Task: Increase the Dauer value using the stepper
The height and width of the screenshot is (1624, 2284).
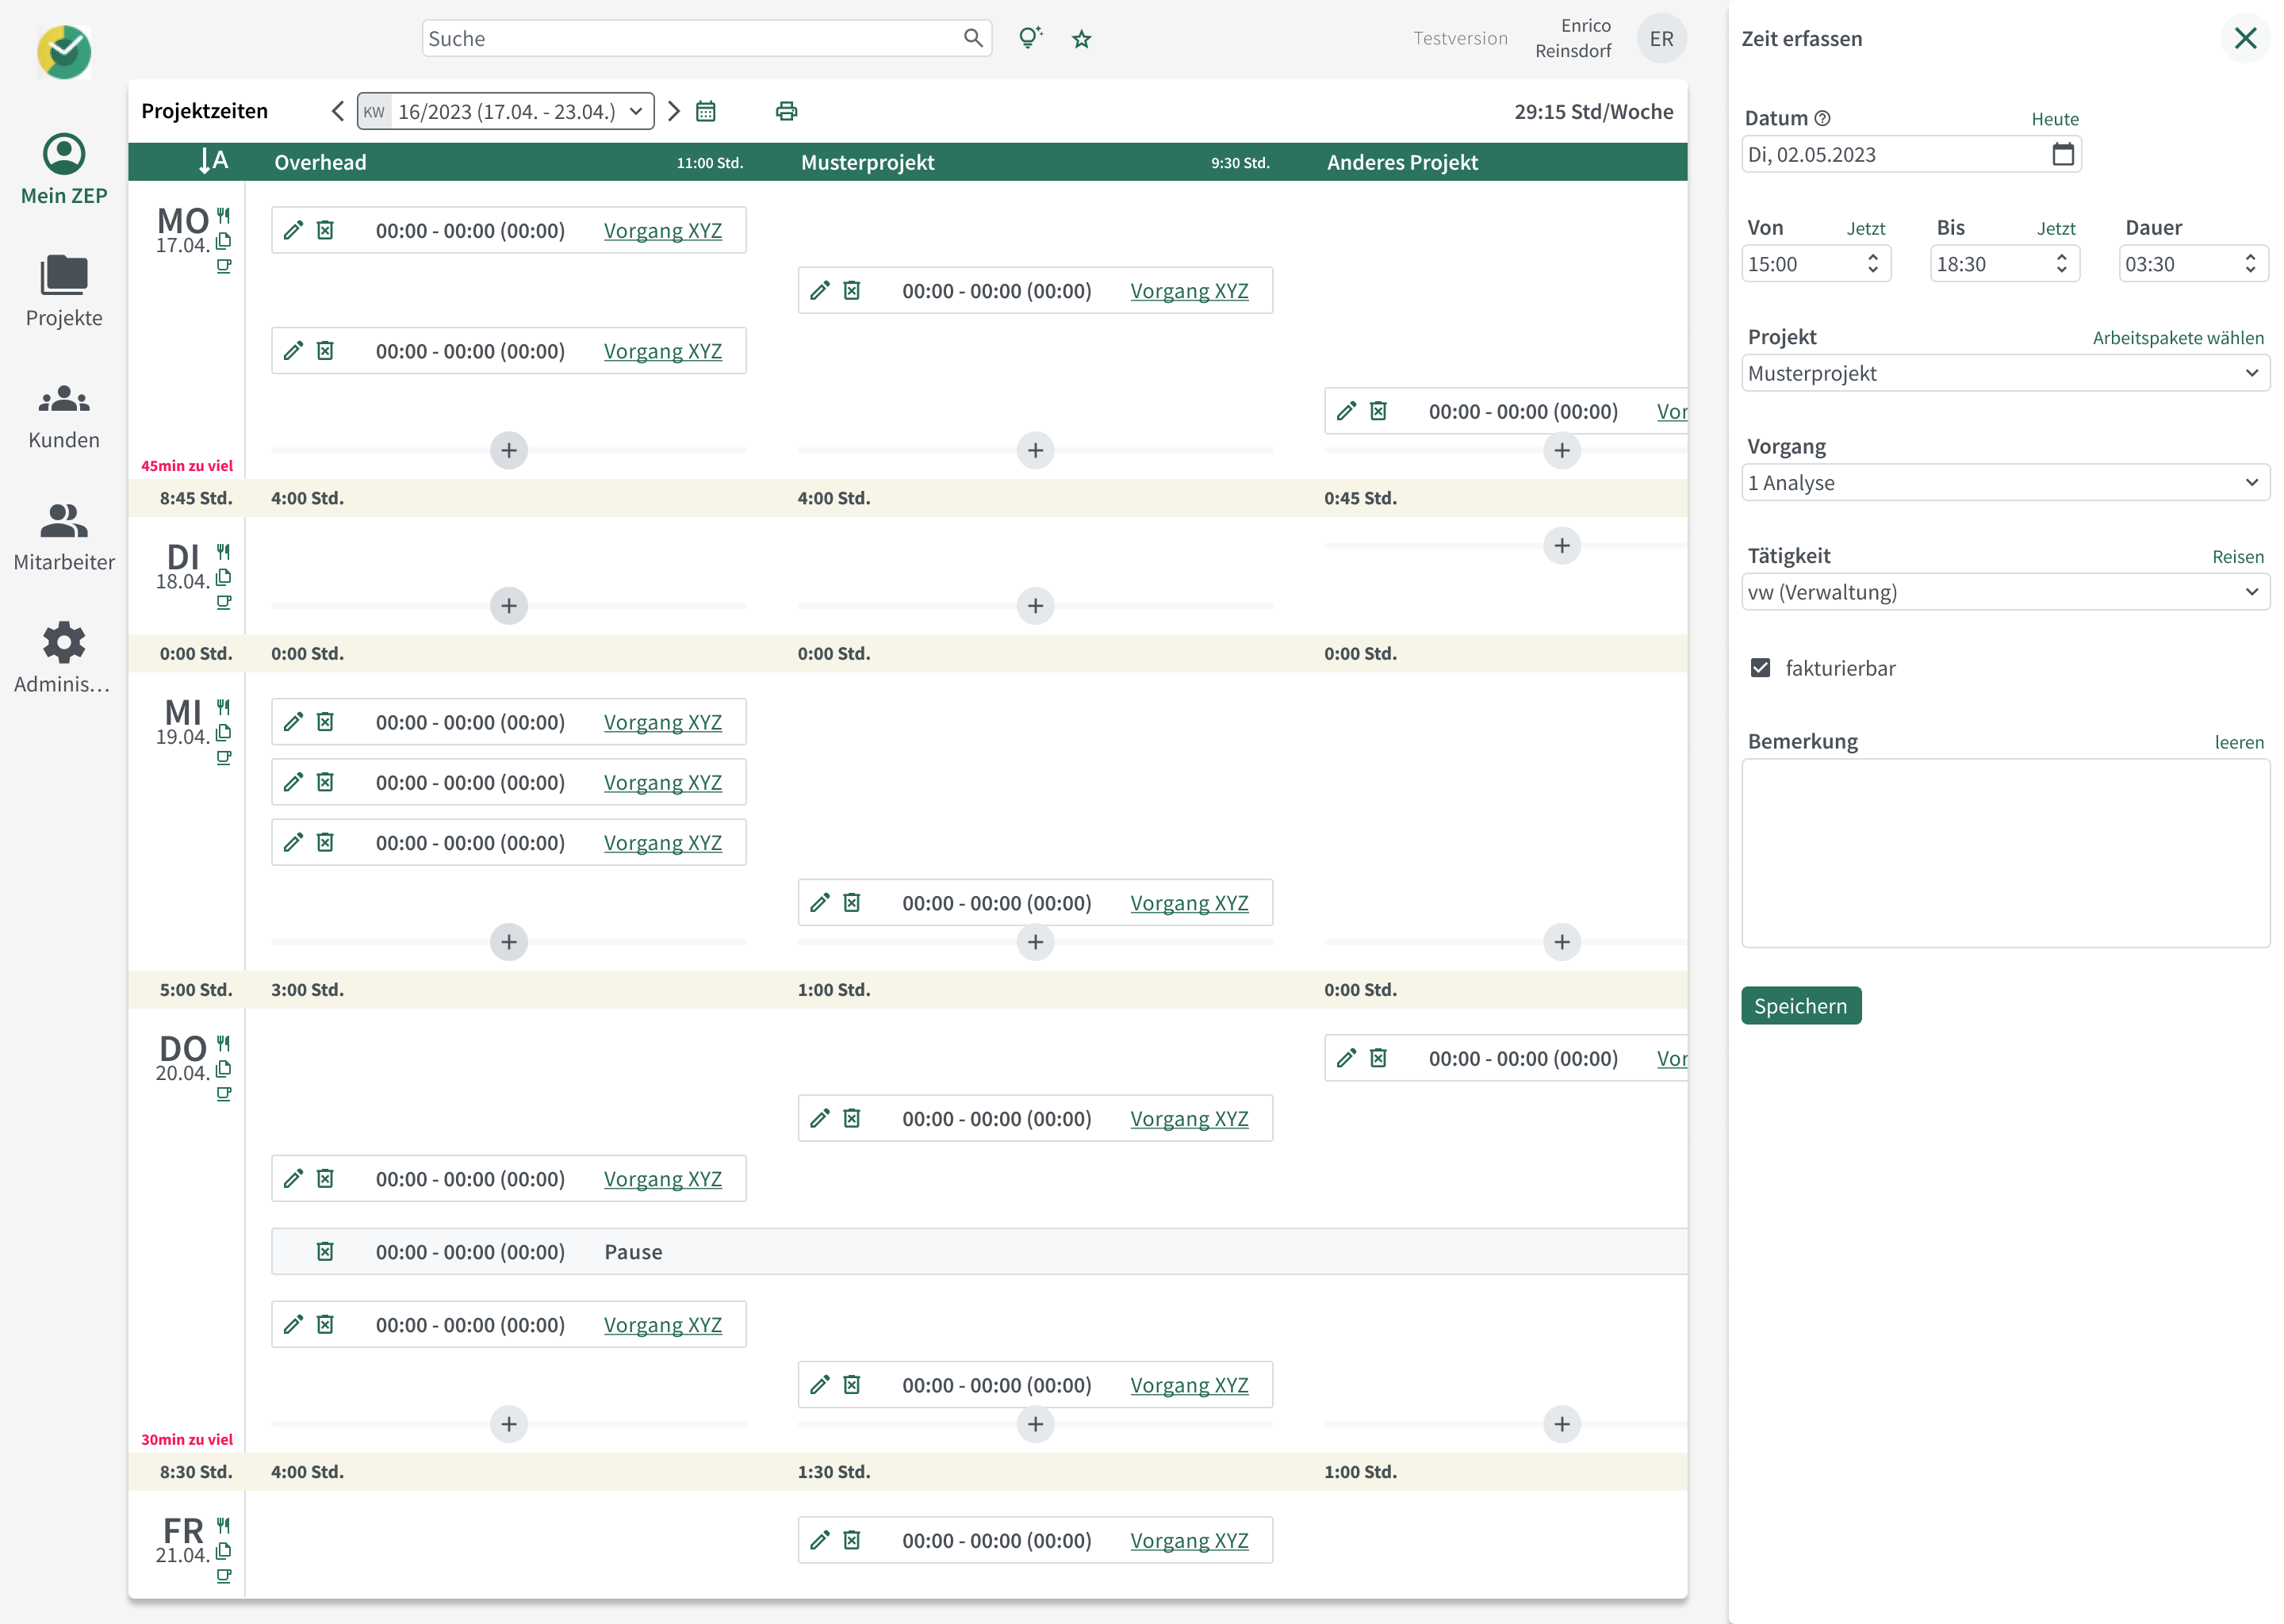Action: click(2251, 258)
